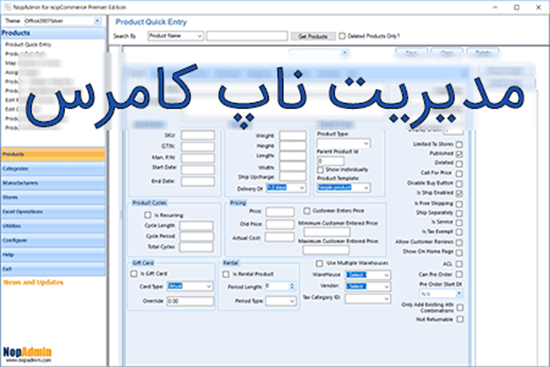Tick the Customer Enters Price checkbox
The image size is (550, 367).
click(307, 211)
